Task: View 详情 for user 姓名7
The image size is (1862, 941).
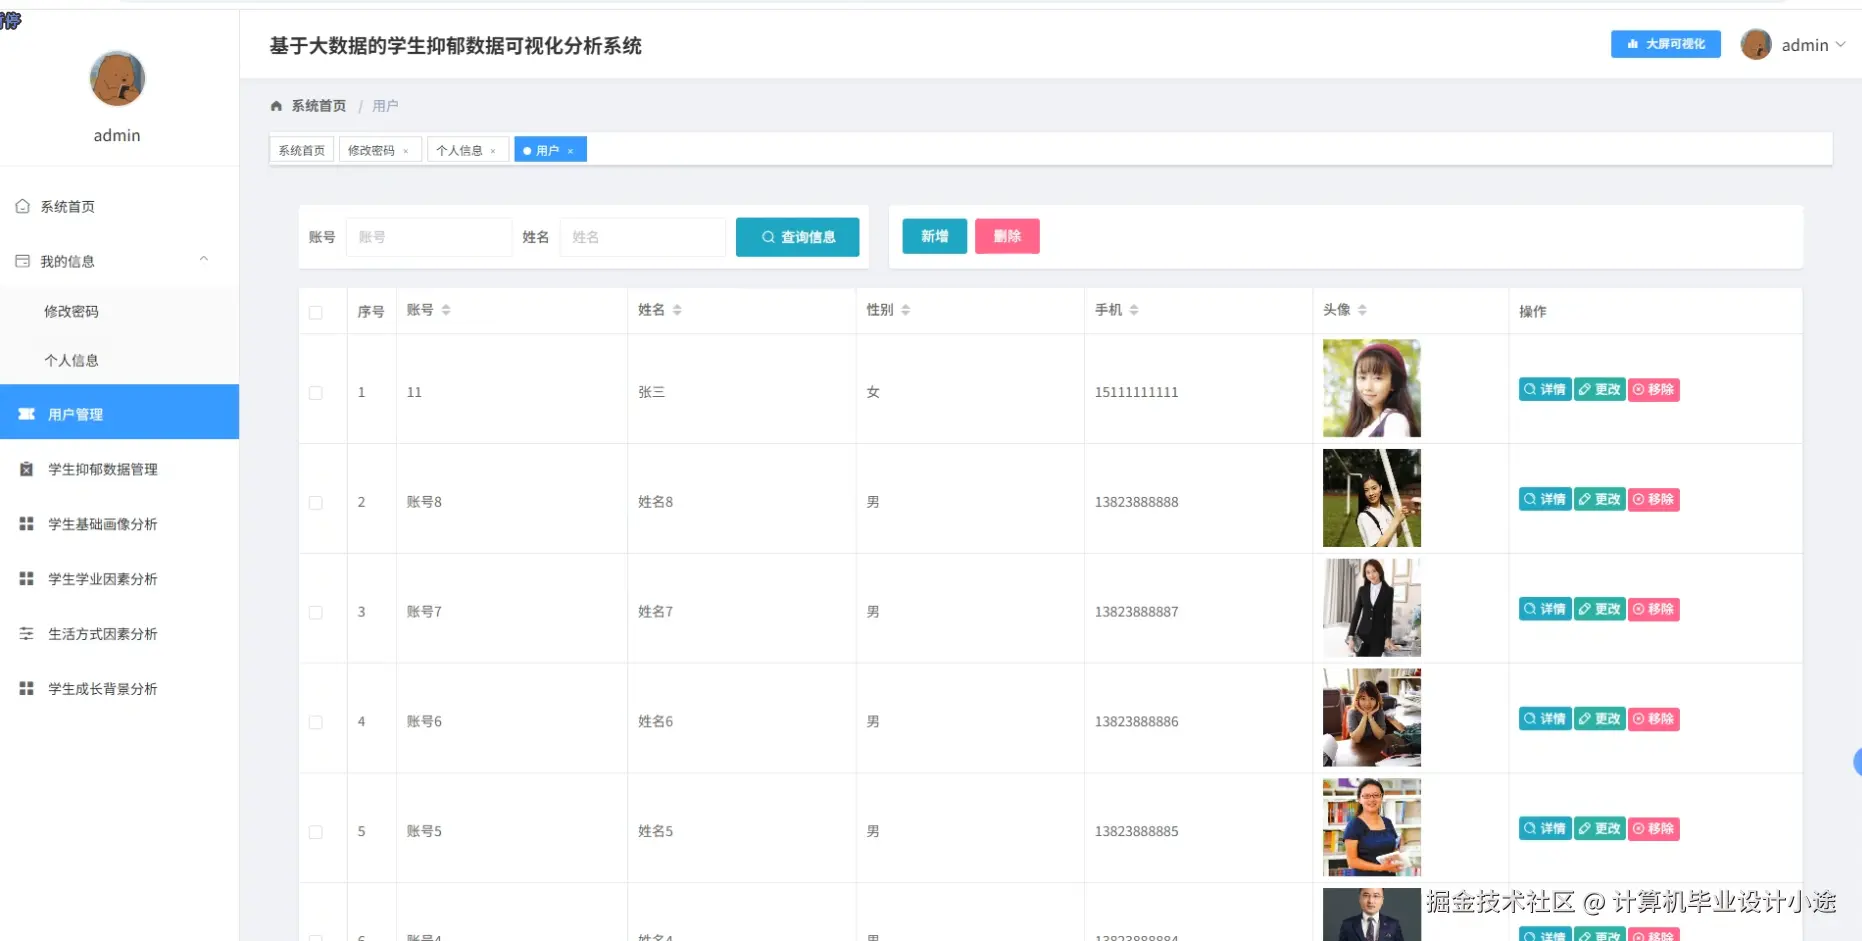Action: pyautogui.click(x=1545, y=609)
